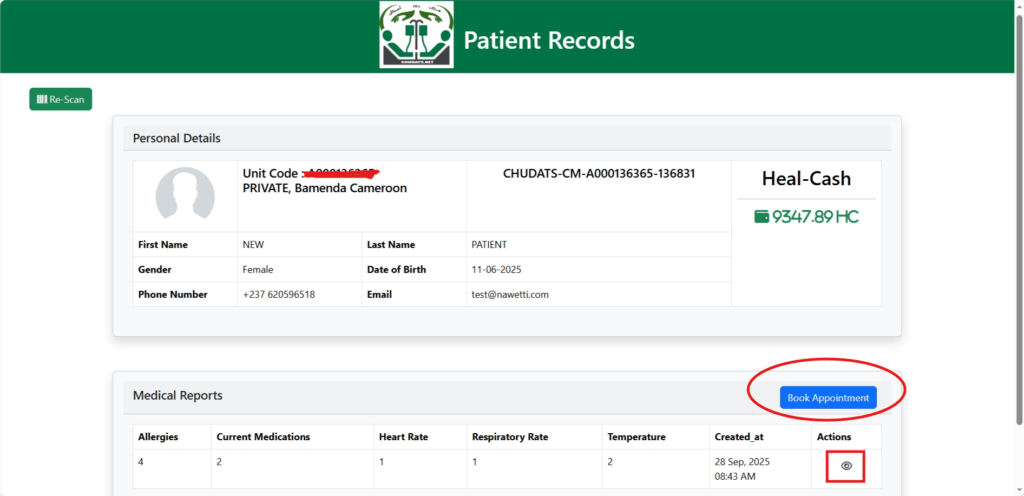1024x496 pixels.
Task: Select phone number +237 620596518
Action: click(279, 294)
